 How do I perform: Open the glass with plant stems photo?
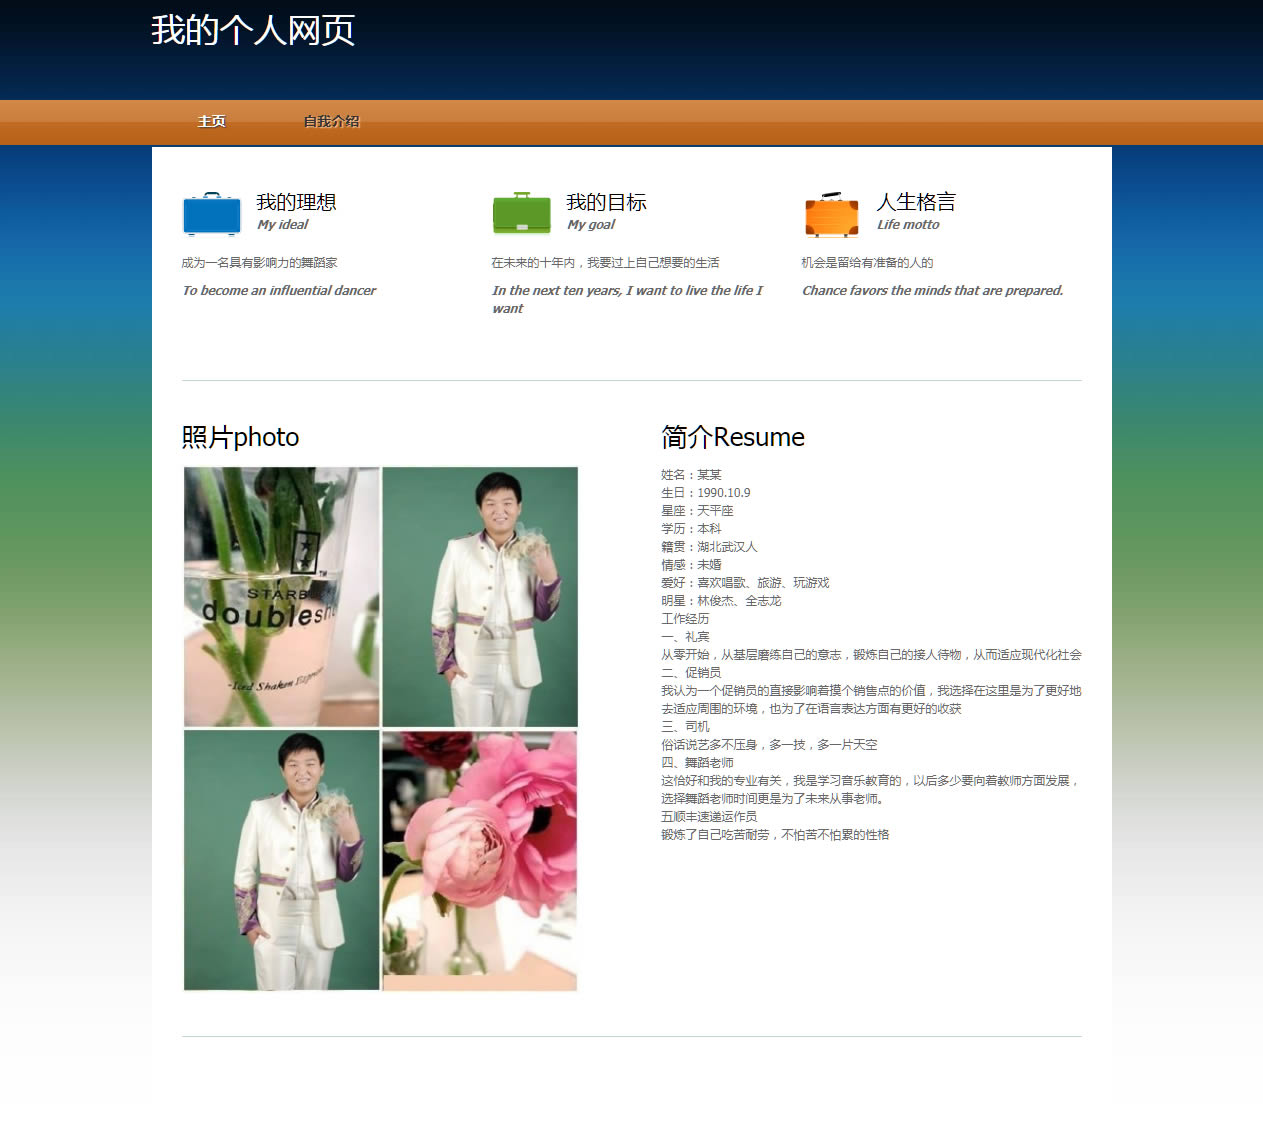(281, 596)
